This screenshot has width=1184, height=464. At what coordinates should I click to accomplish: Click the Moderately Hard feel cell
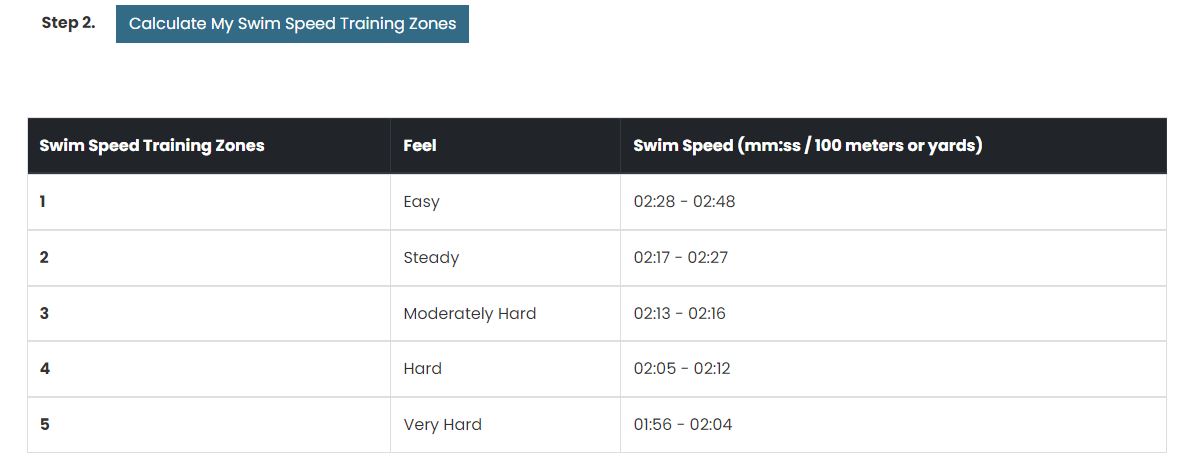point(469,314)
